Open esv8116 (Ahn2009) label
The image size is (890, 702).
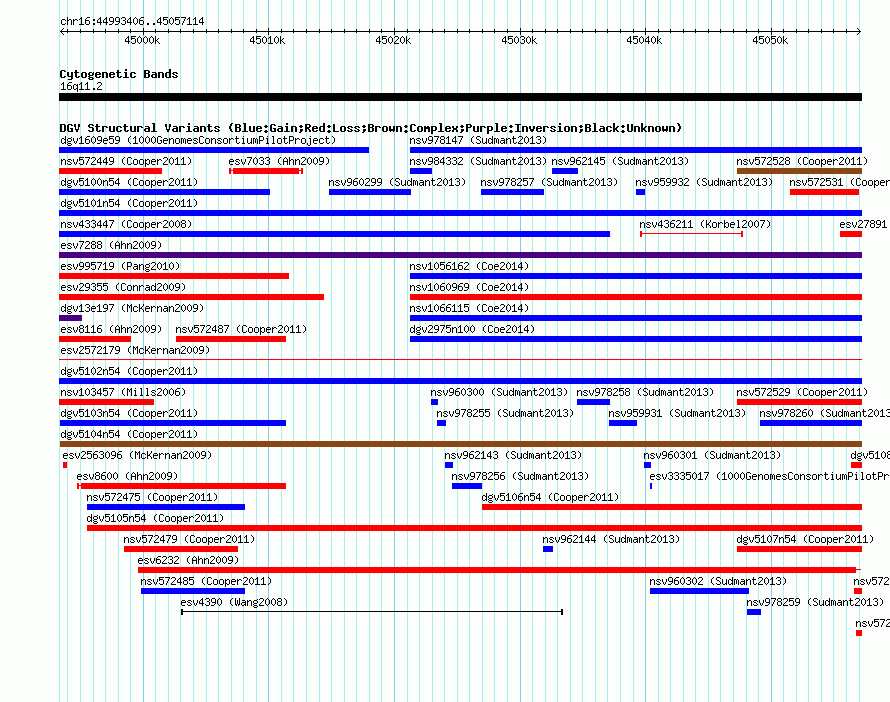tap(111, 329)
